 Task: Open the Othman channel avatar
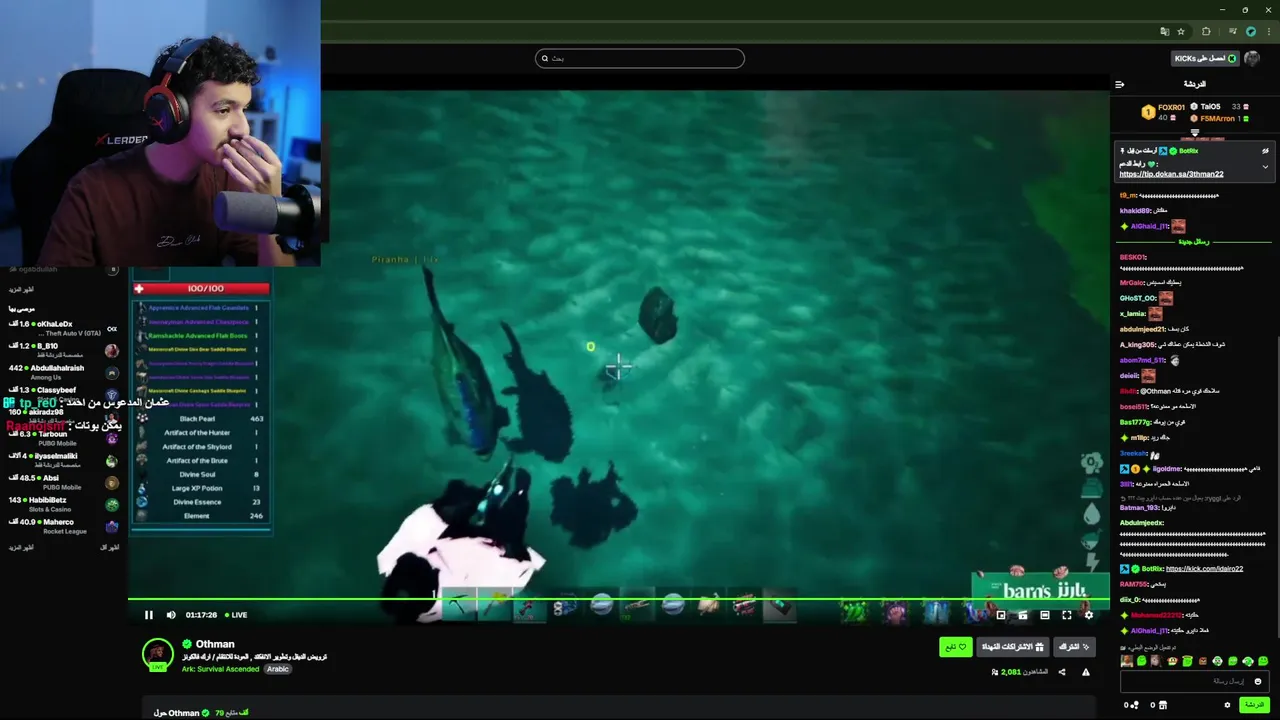click(x=157, y=653)
